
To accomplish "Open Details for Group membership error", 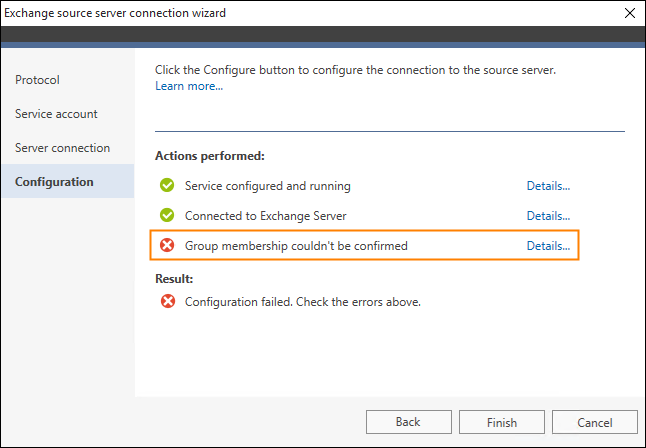I will 548,246.
